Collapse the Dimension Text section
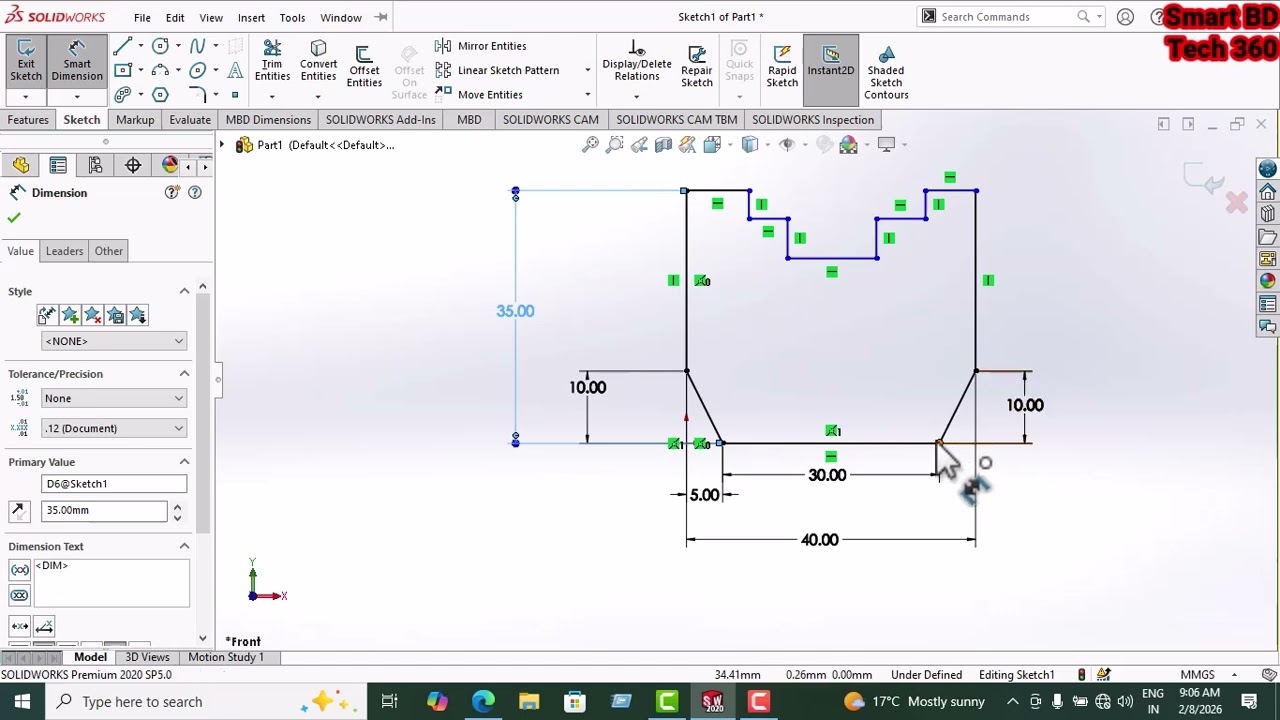Viewport: 1280px width, 720px height. (x=184, y=546)
